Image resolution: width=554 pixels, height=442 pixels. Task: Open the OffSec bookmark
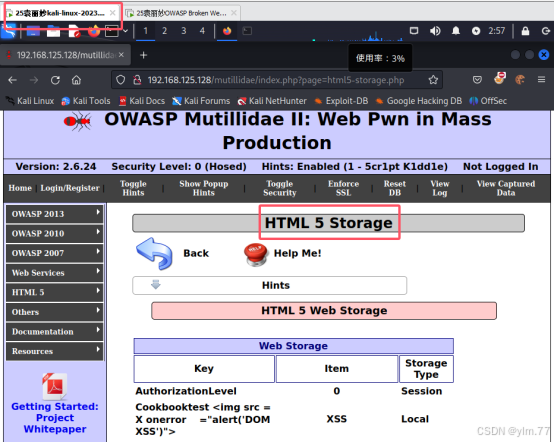point(488,101)
